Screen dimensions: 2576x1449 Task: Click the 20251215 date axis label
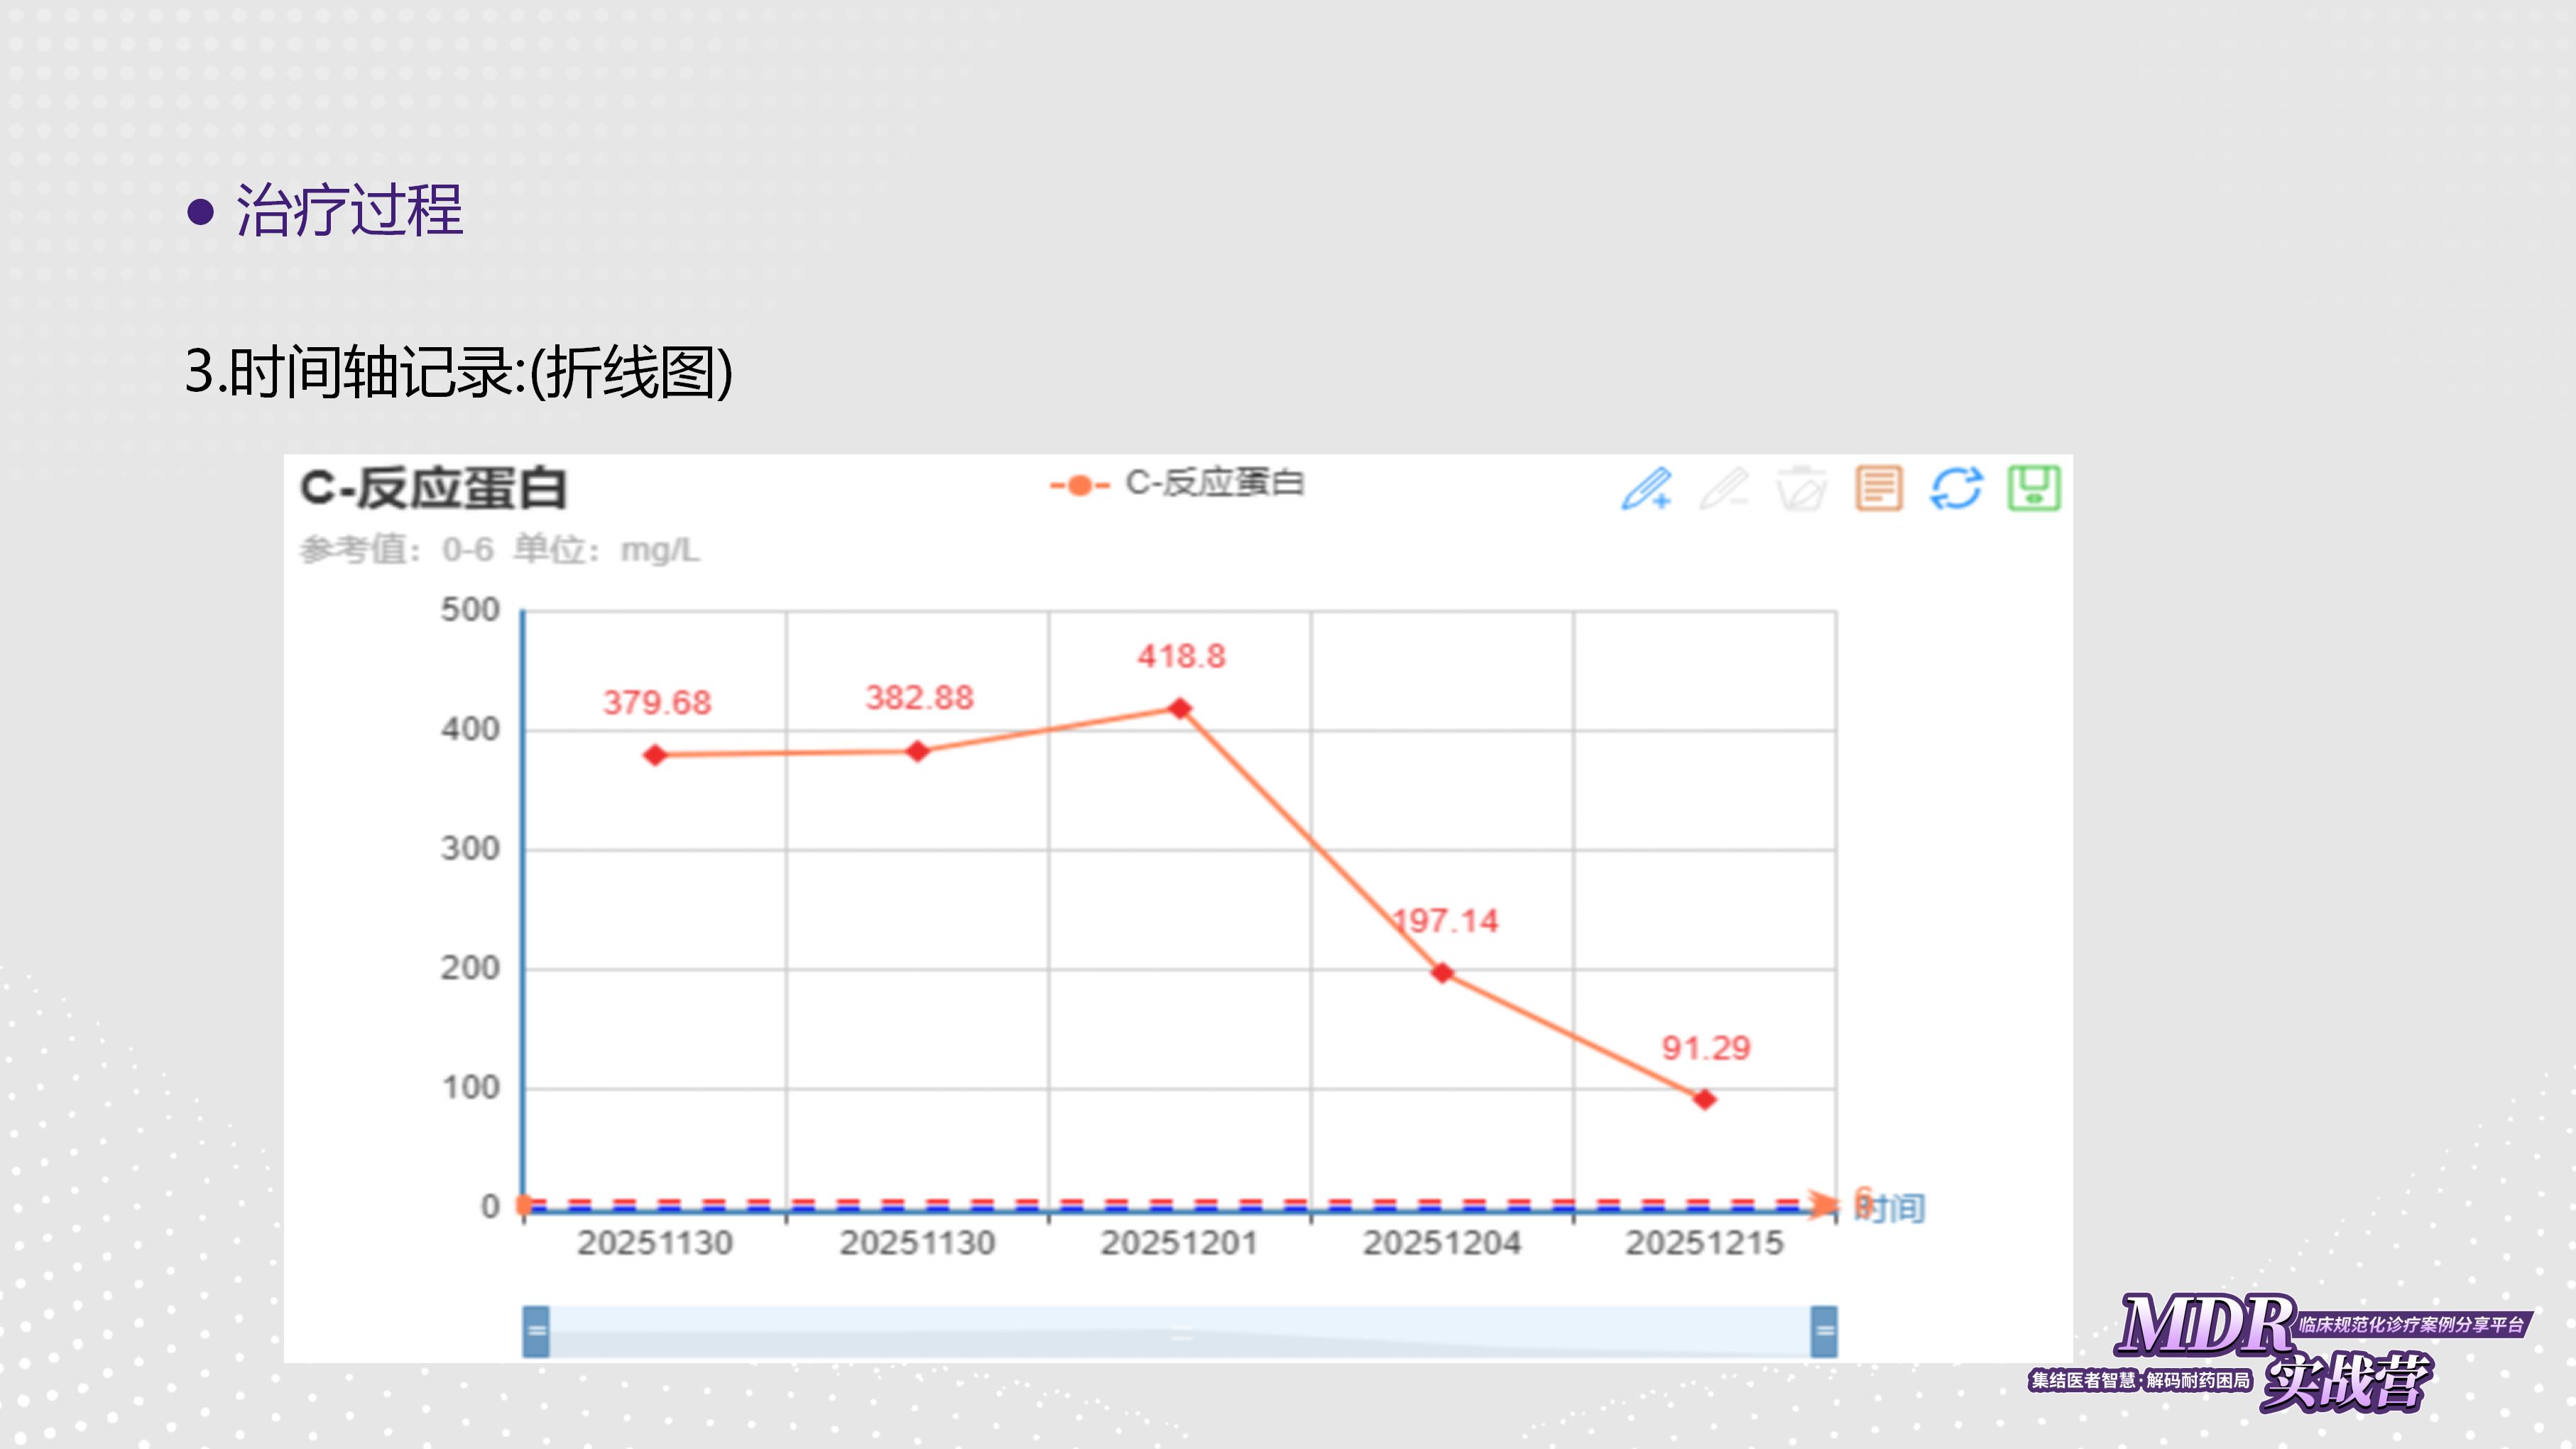point(1705,1243)
